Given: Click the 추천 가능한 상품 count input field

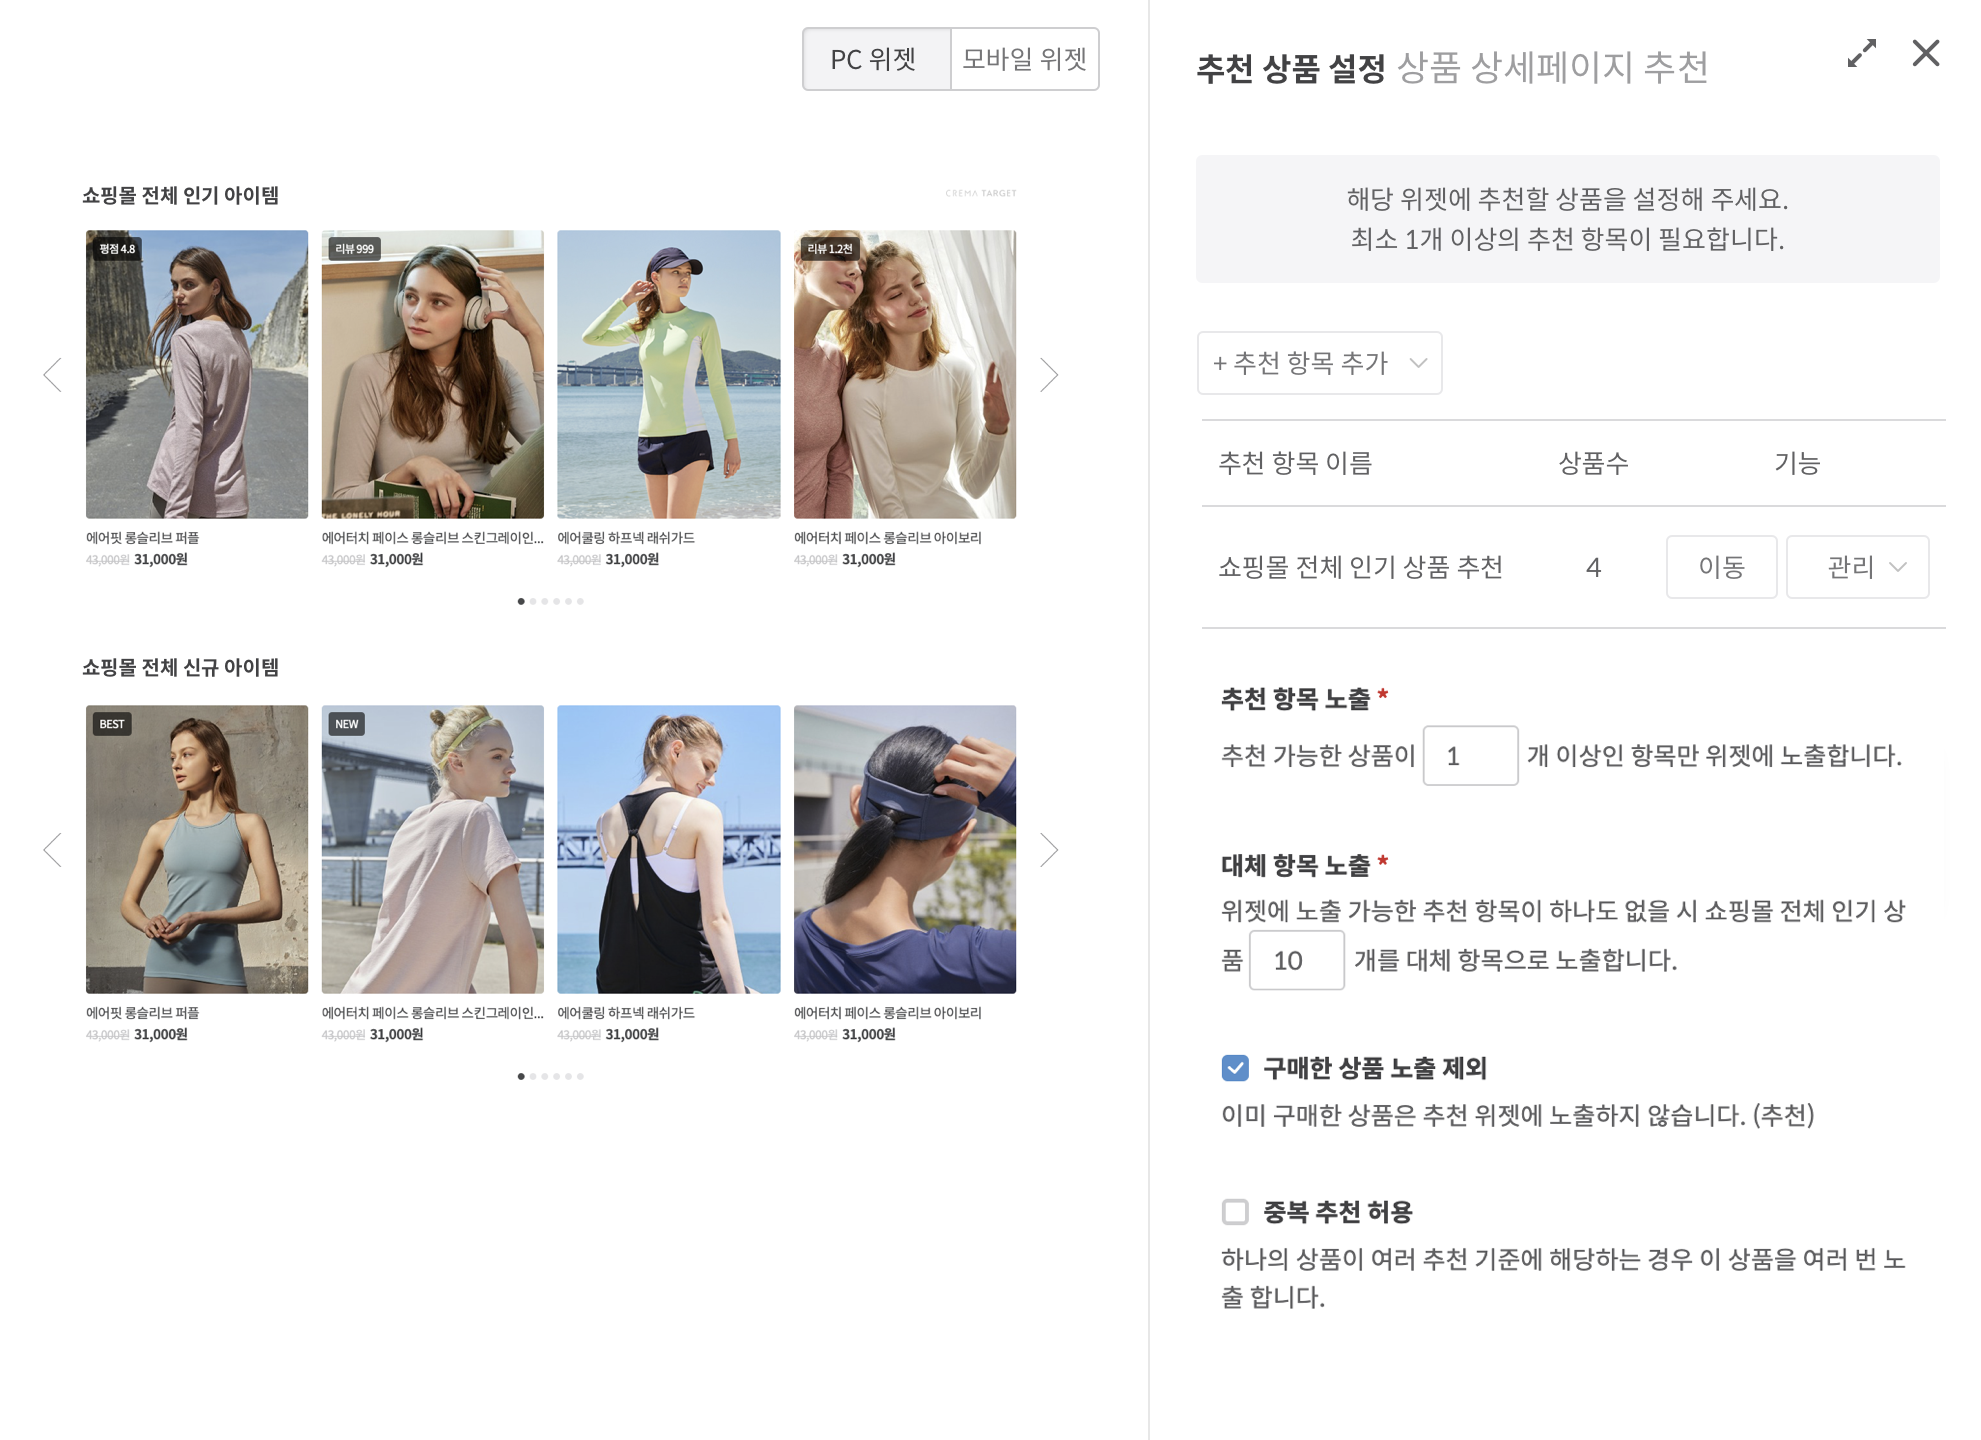Looking at the screenshot, I should tap(1469, 756).
